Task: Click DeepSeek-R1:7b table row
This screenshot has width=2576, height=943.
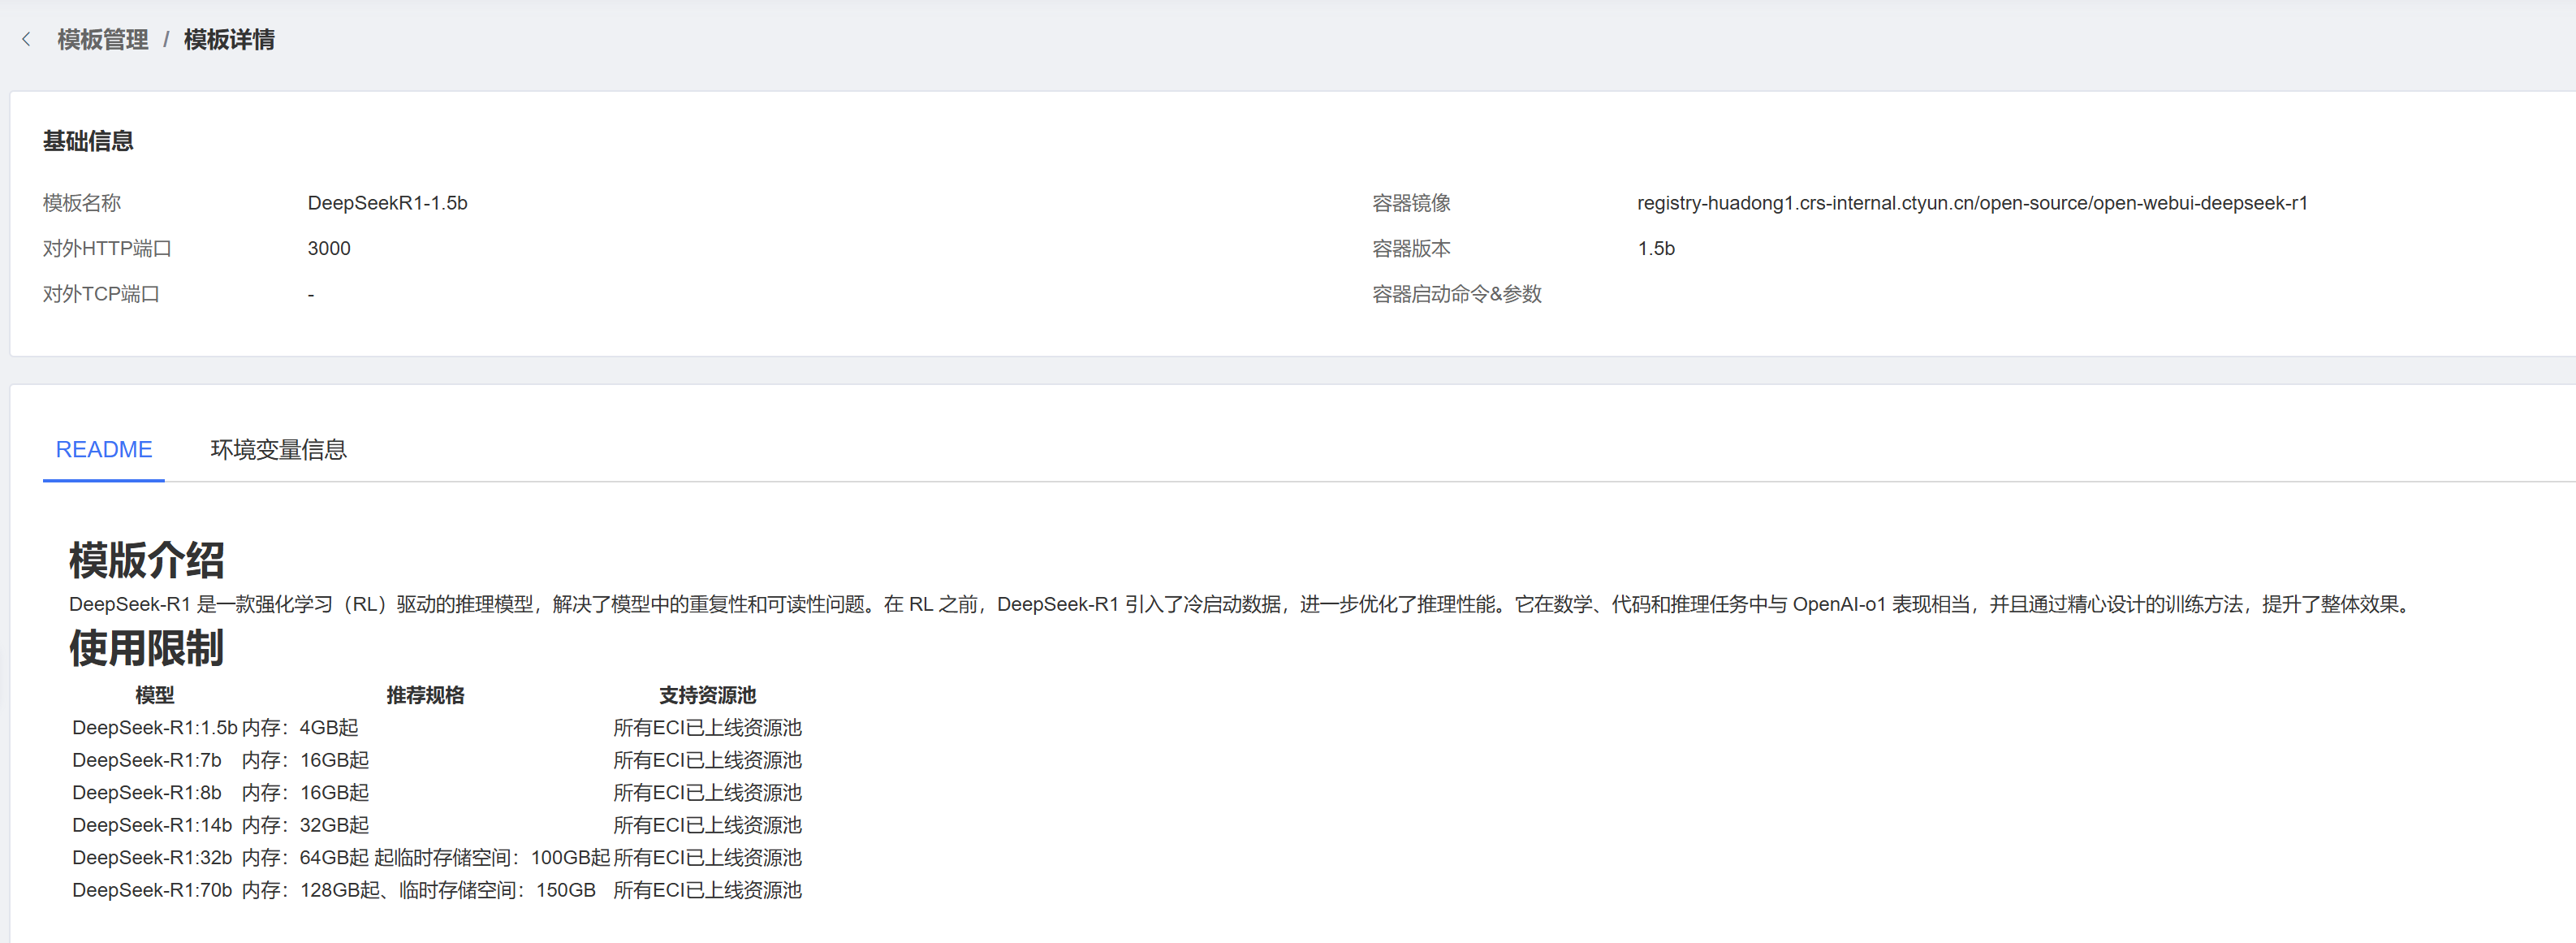Action: (147, 760)
